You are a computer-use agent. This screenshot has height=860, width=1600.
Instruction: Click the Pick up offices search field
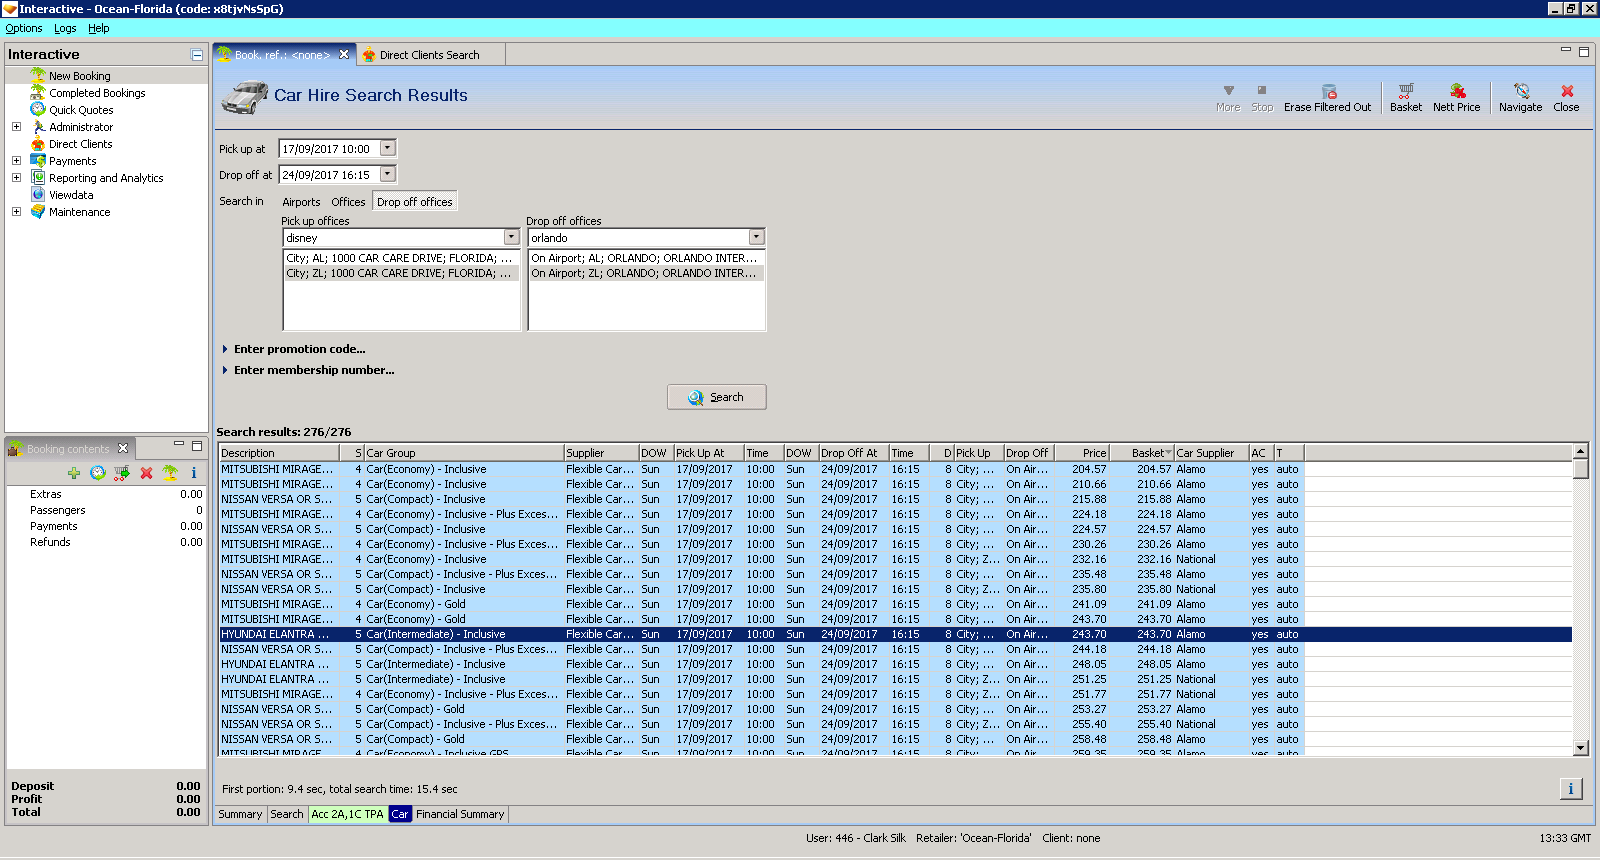393,238
